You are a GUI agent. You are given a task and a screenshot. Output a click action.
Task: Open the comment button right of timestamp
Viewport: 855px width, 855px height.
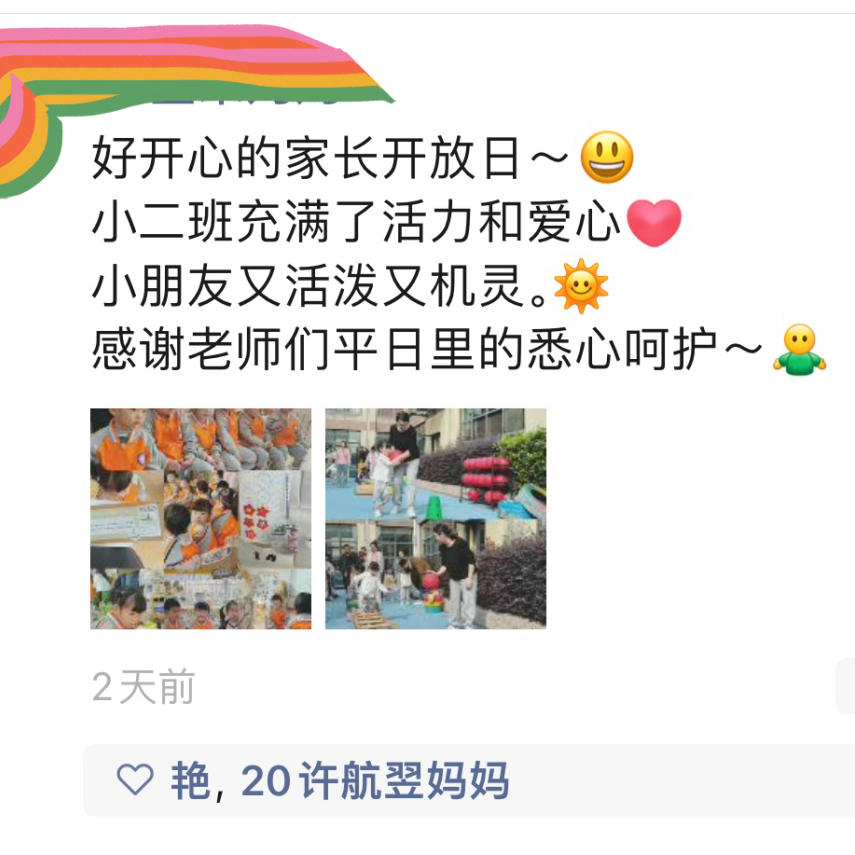click(845, 686)
